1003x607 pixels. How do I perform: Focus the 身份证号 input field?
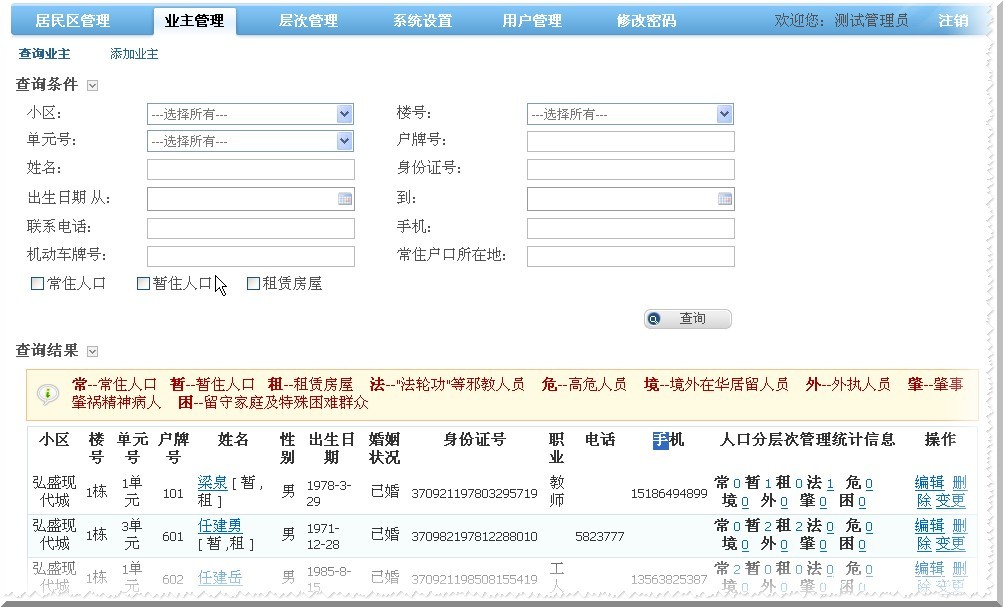point(630,169)
